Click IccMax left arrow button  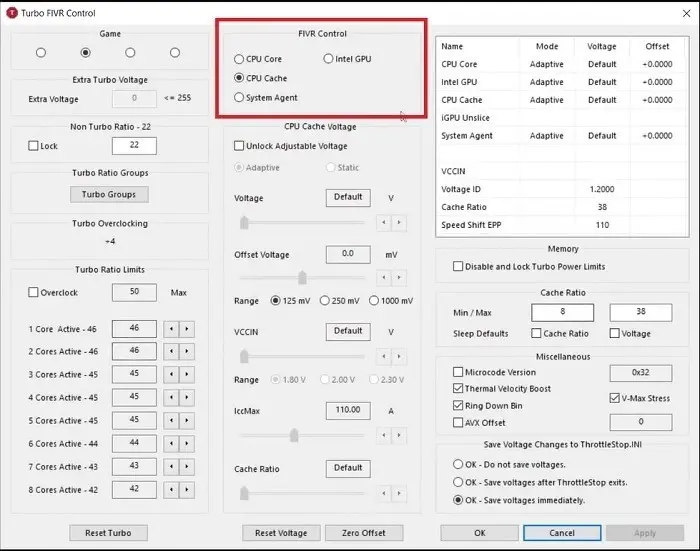[384, 435]
